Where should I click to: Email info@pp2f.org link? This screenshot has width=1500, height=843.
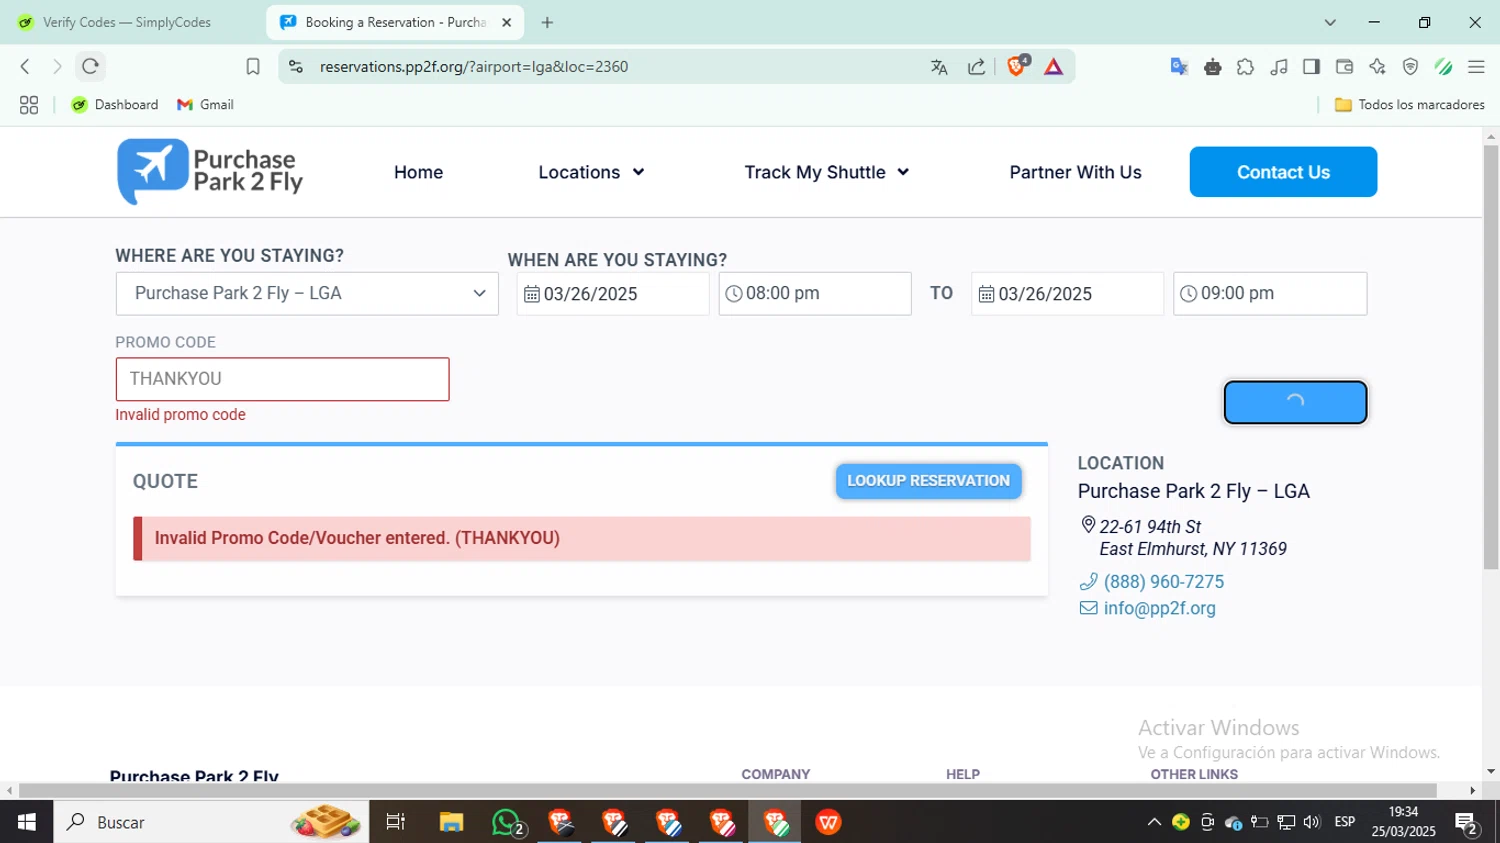point(1160,608)
